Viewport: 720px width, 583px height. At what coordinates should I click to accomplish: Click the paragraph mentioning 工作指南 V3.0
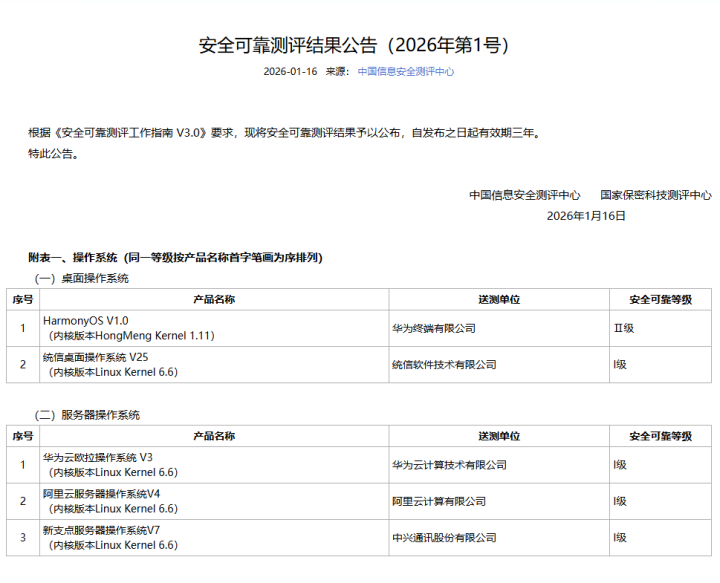coord(285,133)
